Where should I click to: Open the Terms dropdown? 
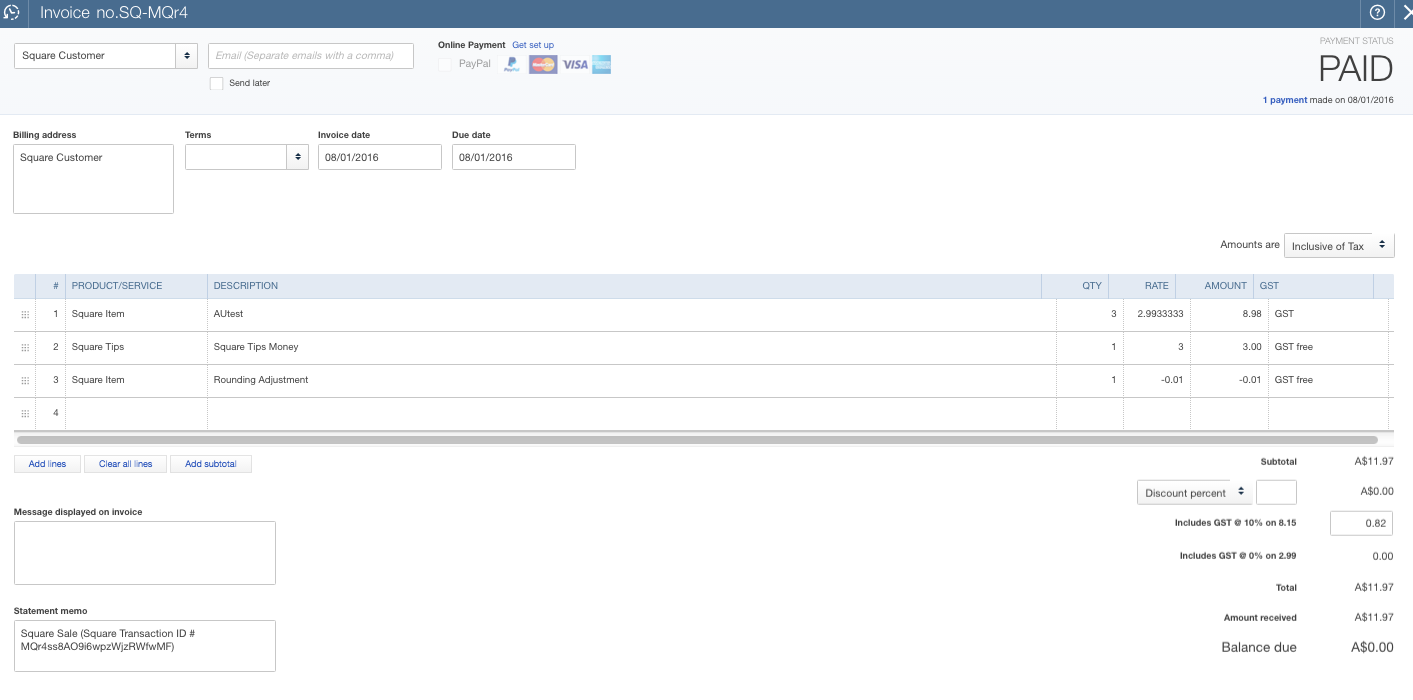click(297, 157)
